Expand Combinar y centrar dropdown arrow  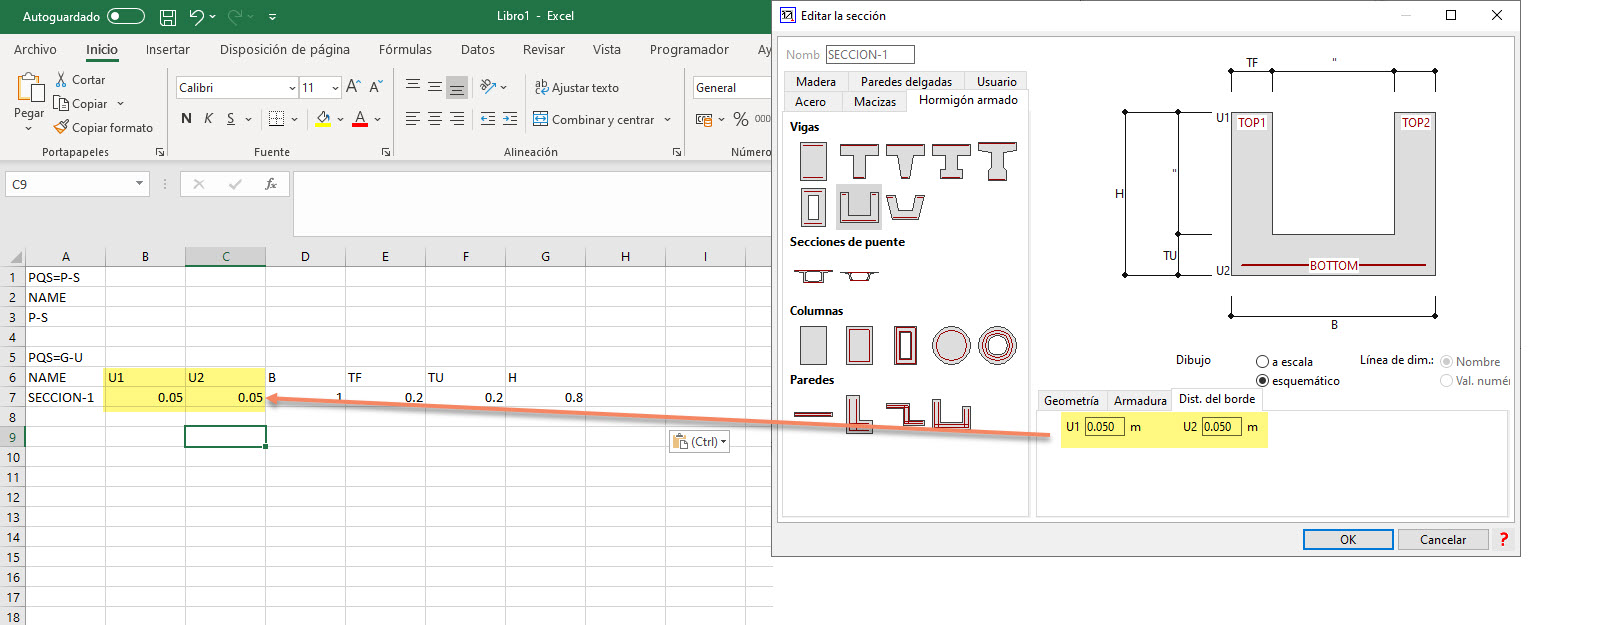point(667,120)
